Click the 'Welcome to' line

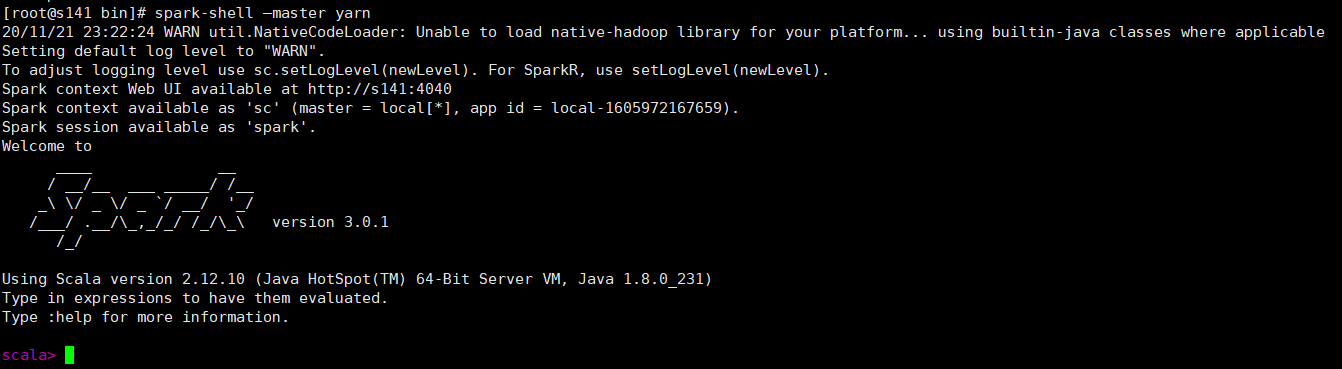tap(47, 146)
